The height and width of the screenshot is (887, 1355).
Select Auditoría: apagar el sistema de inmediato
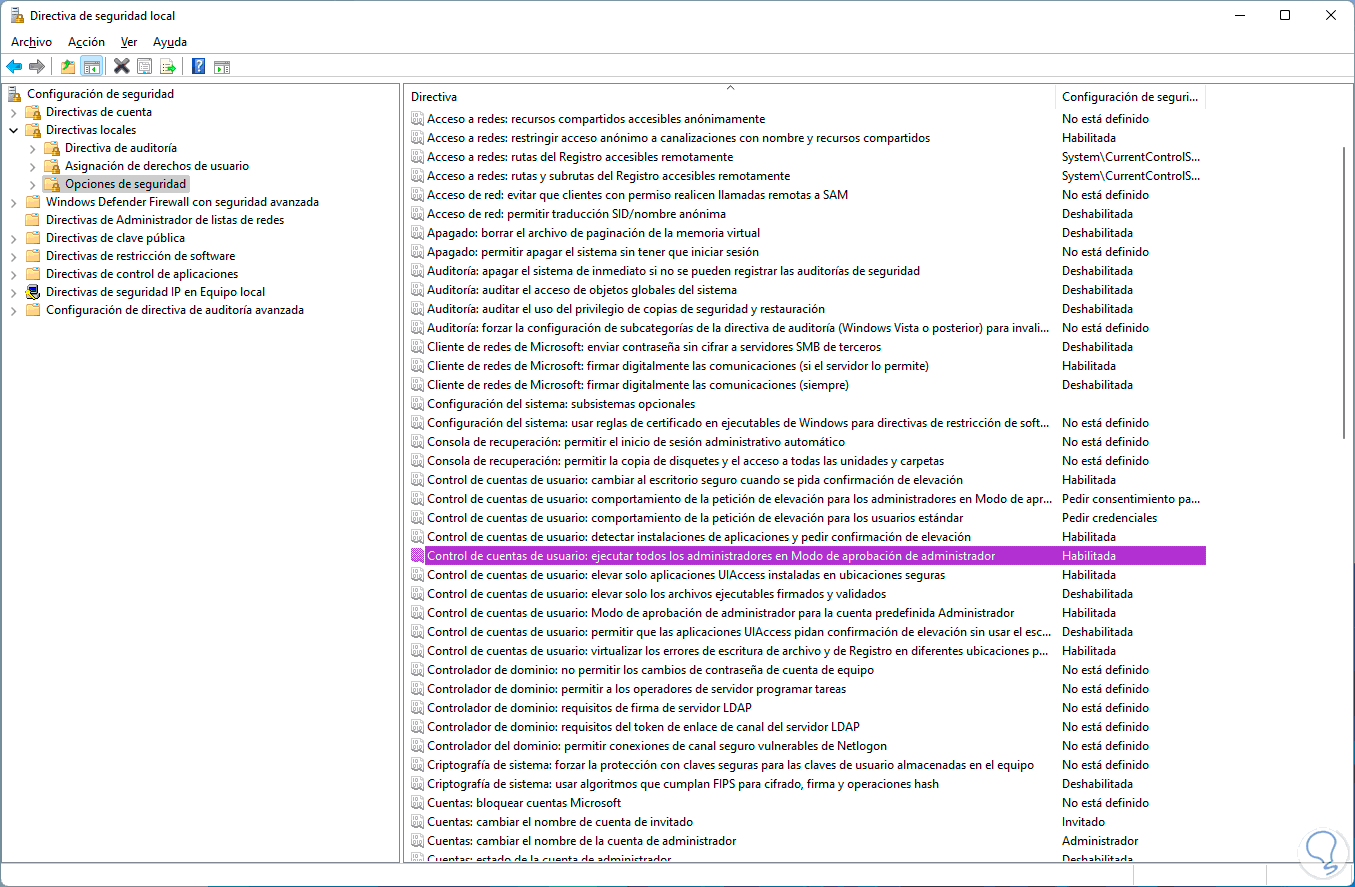click(674, 271)
